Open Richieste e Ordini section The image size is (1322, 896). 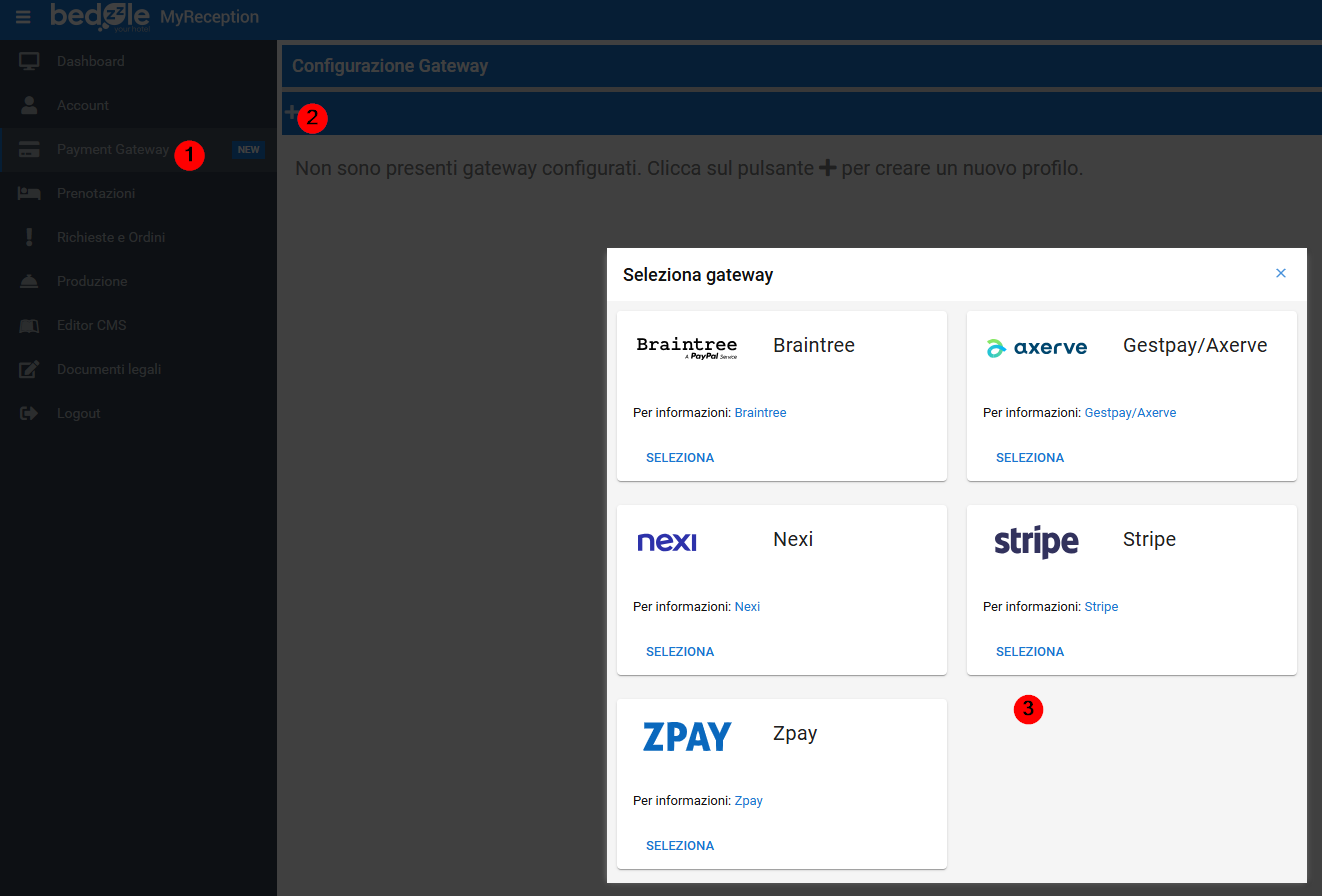tap(110, 238)
